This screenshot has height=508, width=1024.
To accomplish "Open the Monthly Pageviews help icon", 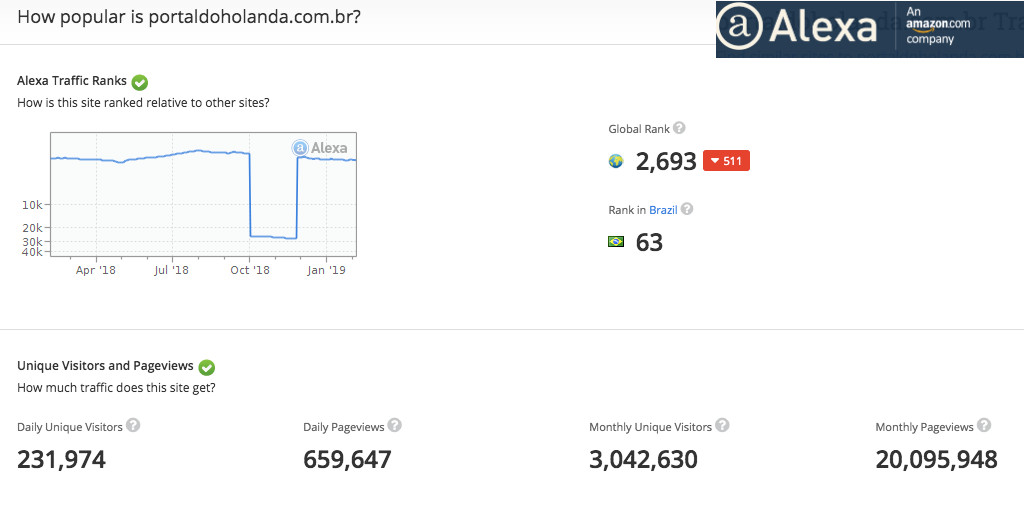I will click(x=984, y=425).
